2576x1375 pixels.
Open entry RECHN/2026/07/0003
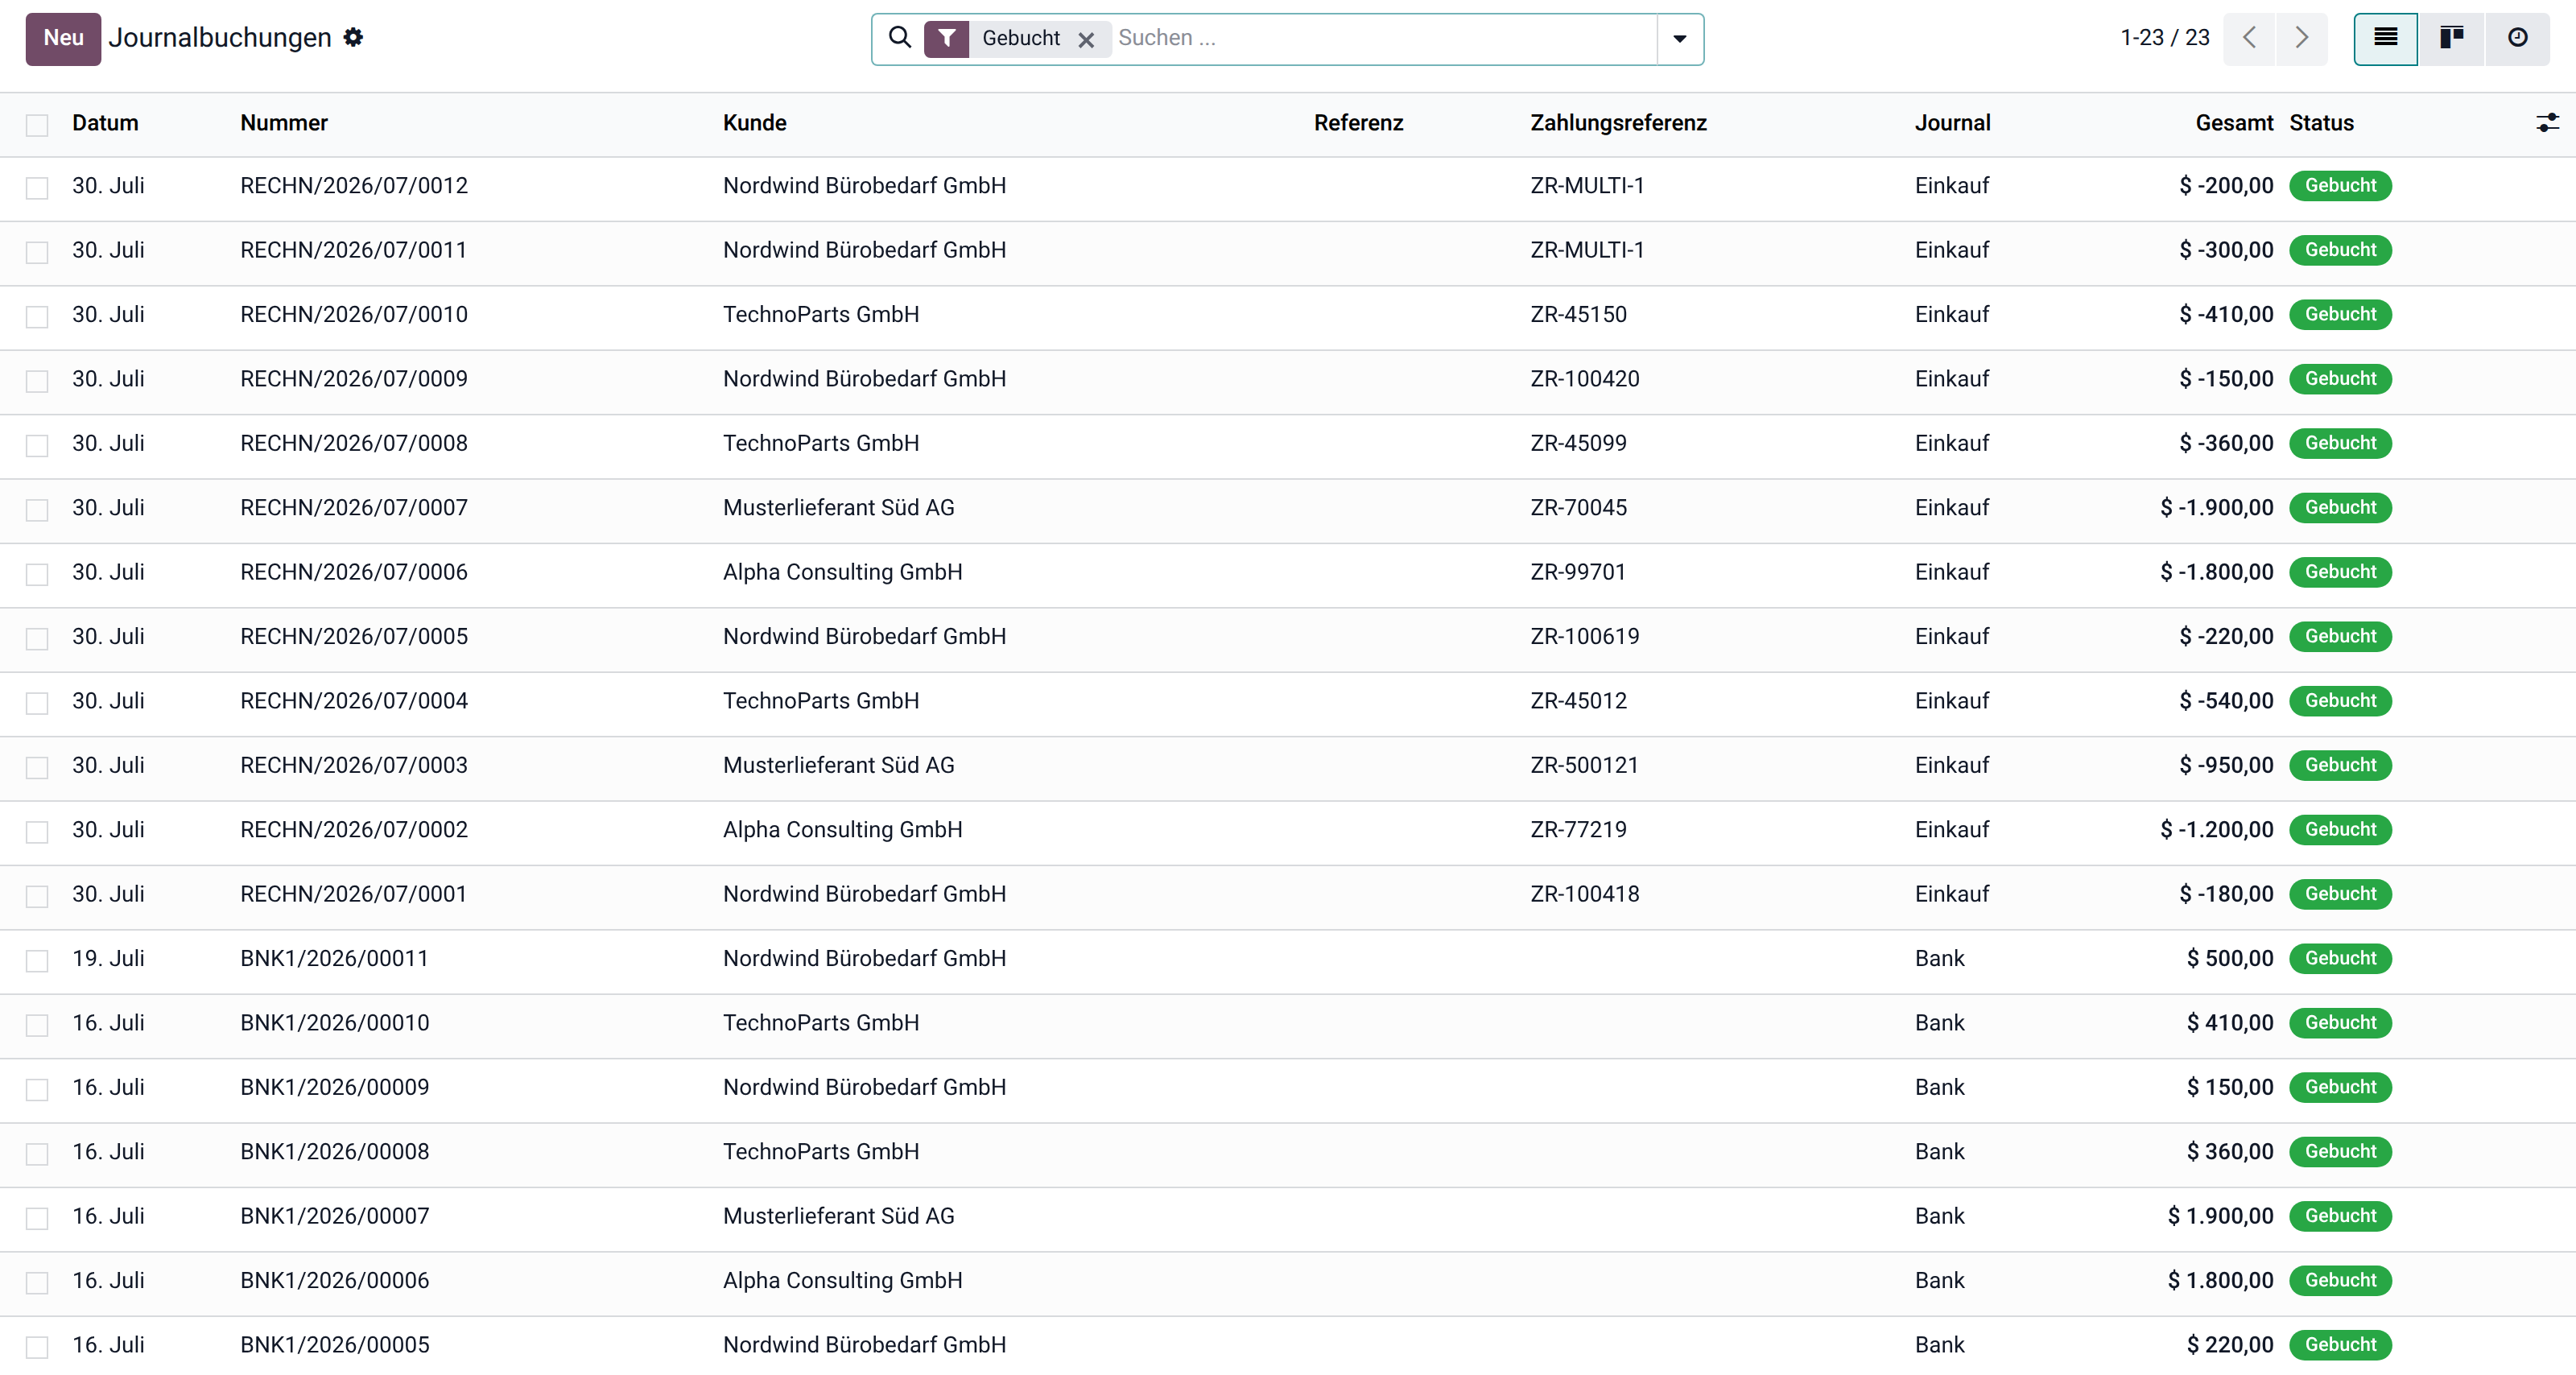[354, 765]
